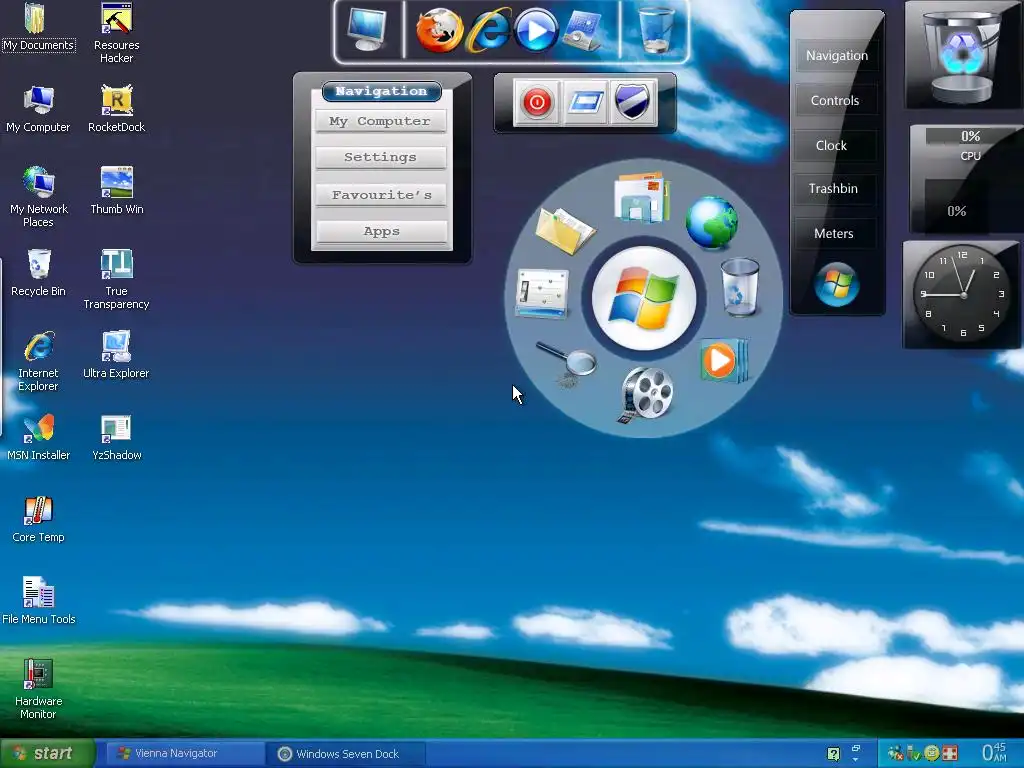
Task: Open the My Documents desktop icon
Action: 38,27
